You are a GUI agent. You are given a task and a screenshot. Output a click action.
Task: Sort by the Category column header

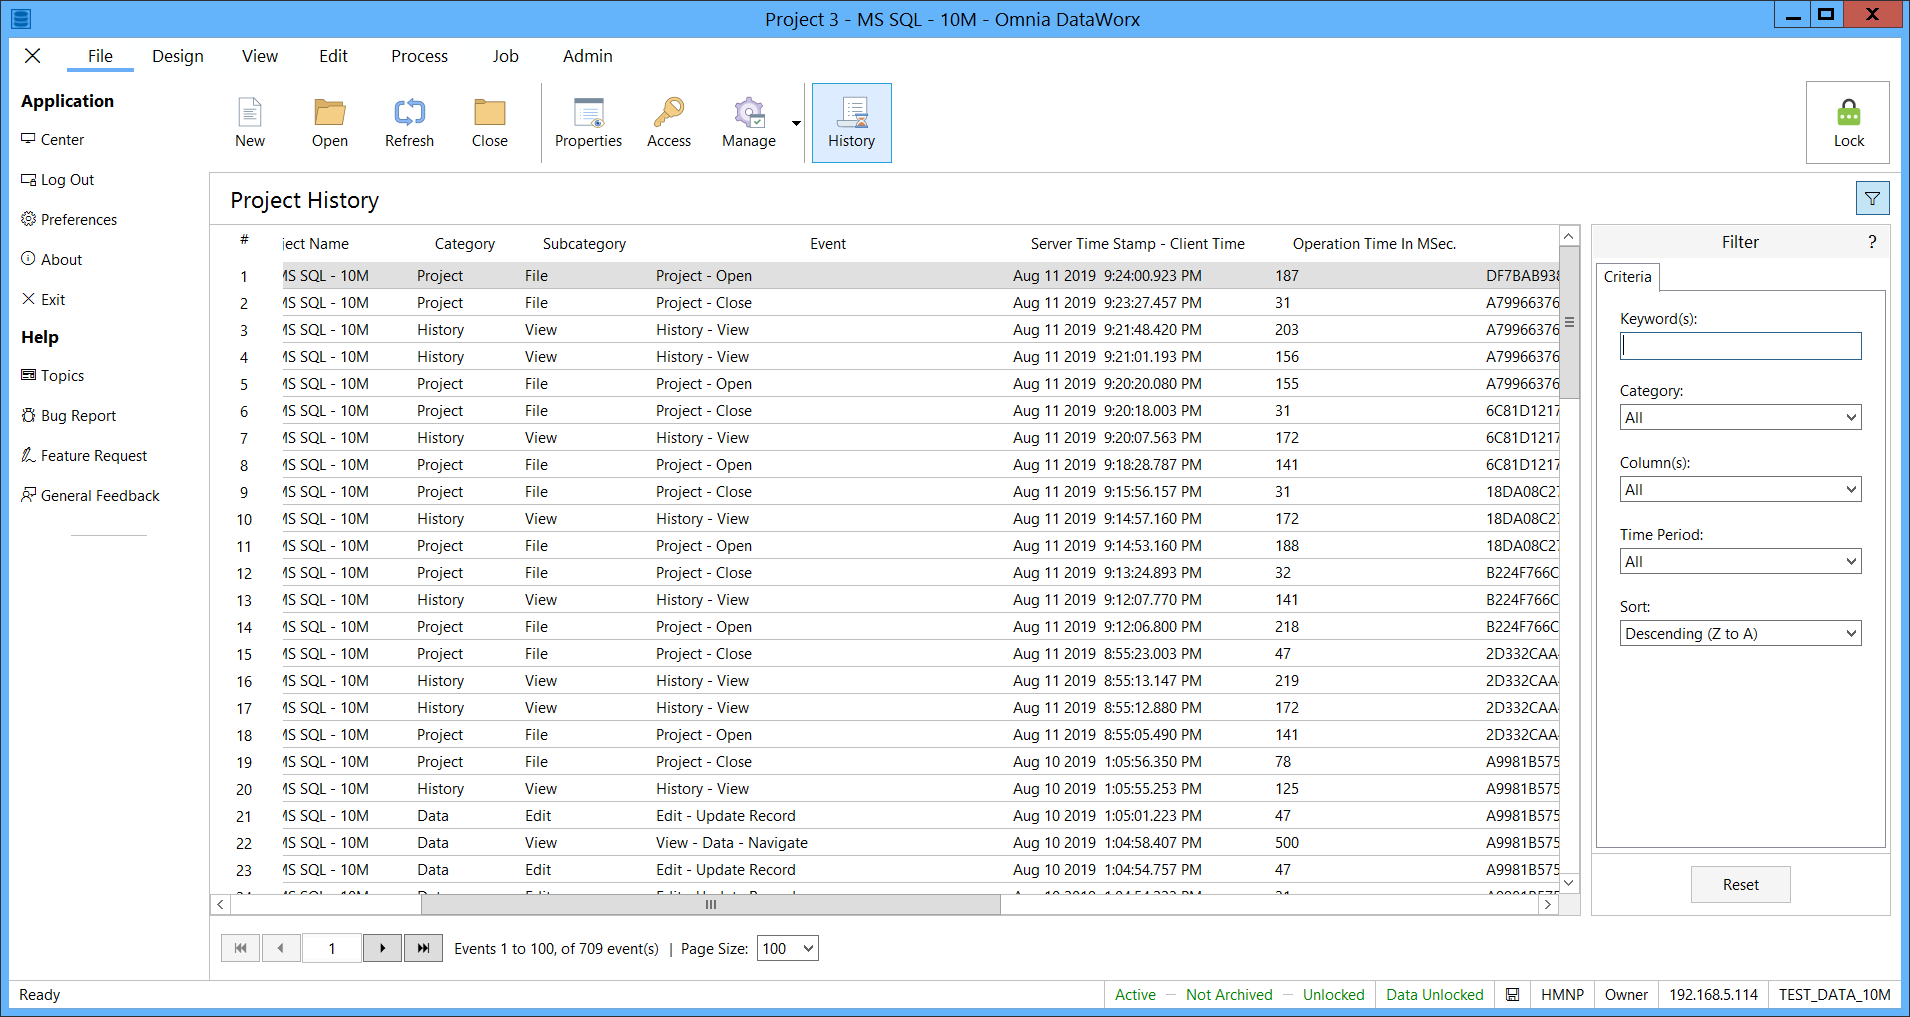pos(465,244)
